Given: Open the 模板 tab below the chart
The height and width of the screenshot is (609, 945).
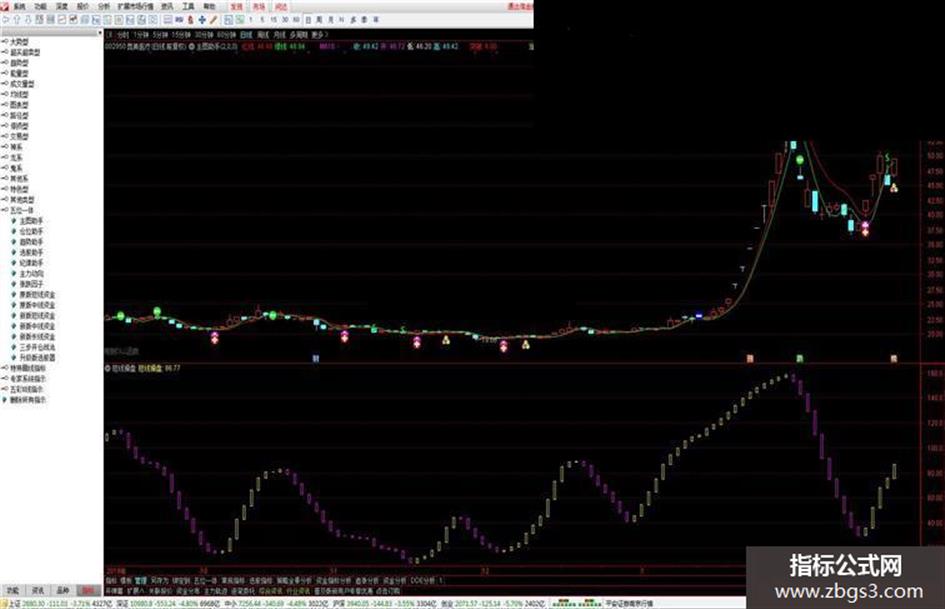Looking at the screenshot, I should (x=126, y=580).
